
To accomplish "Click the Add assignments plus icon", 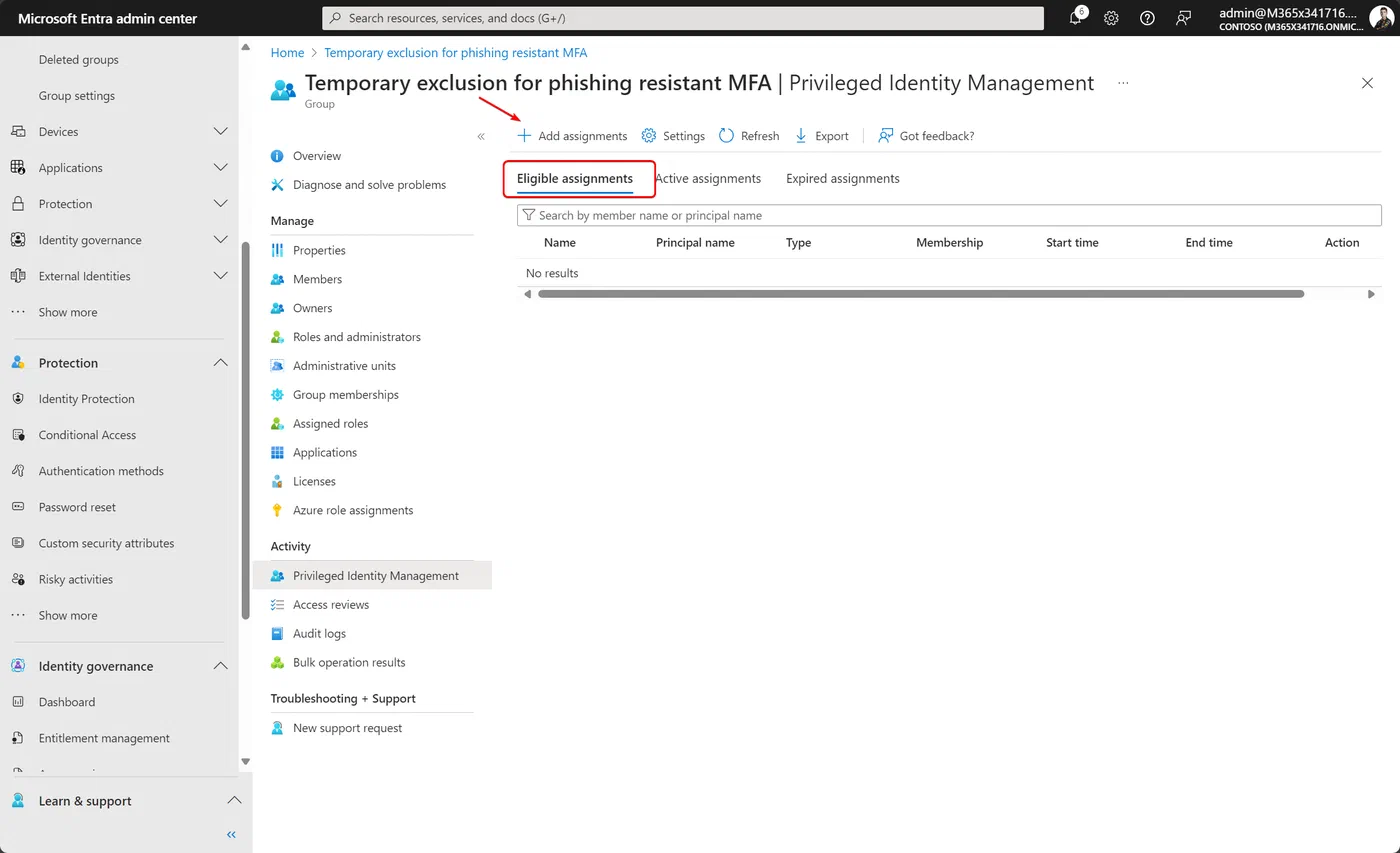I will click(x=524, y=136).
